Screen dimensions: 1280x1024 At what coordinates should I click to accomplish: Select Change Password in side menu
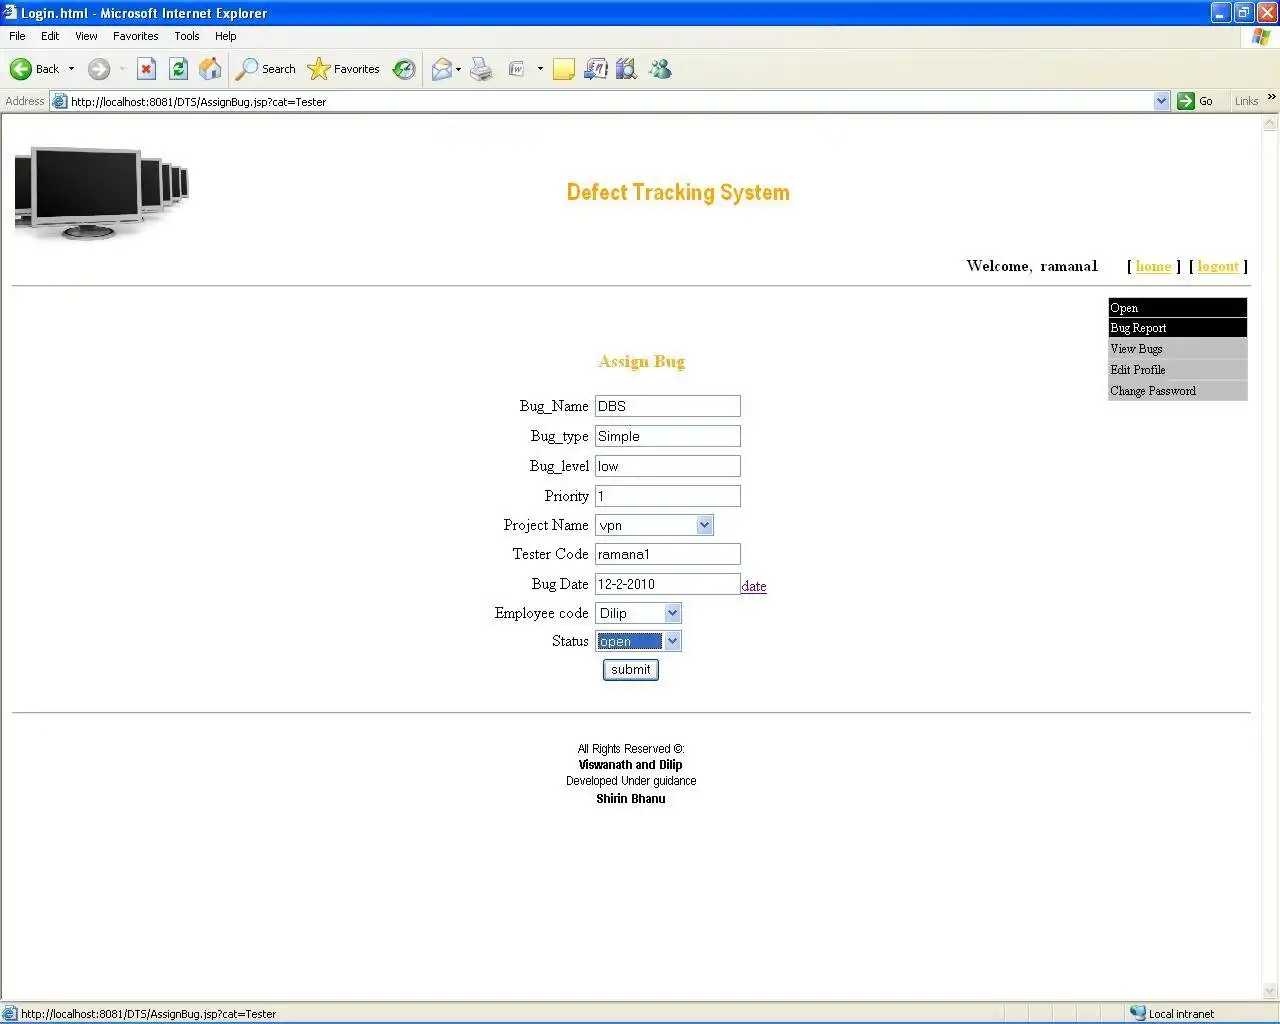coord(1177,391)
